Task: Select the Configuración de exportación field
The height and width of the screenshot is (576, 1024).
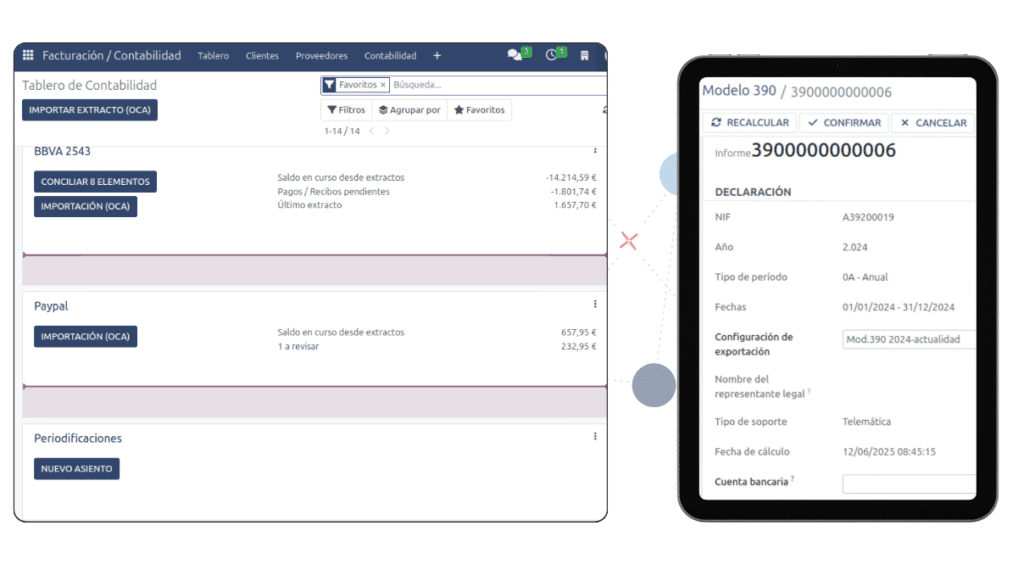Action: [x=908, y=339]
